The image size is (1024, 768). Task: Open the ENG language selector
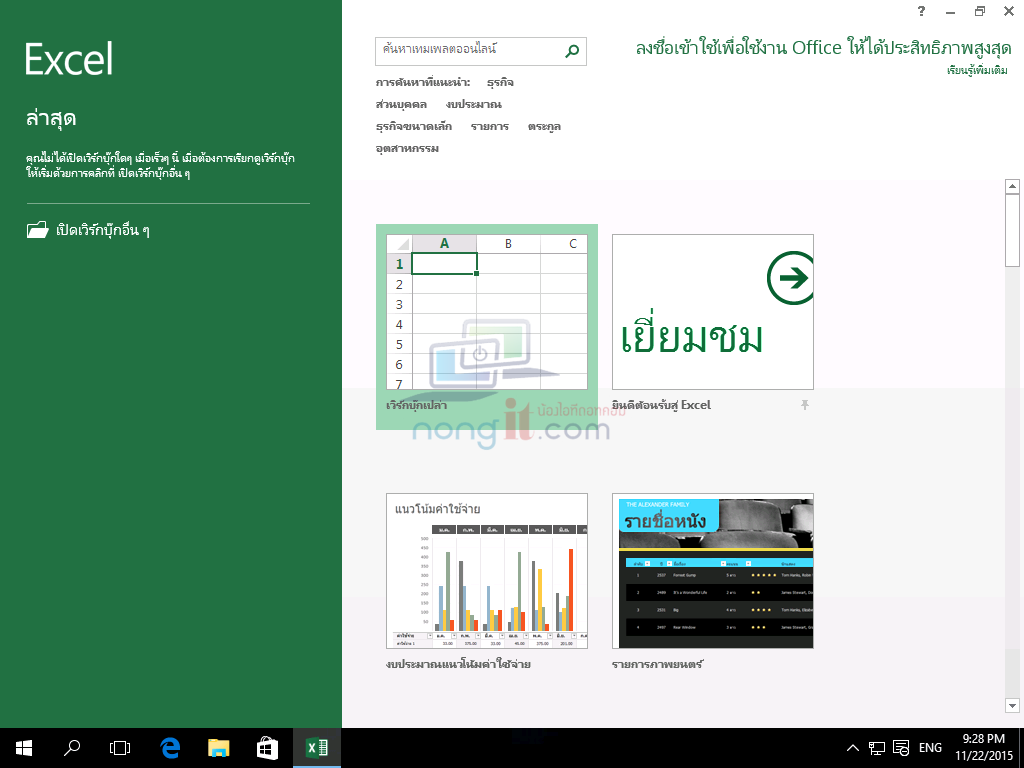[x=930, y=747]
